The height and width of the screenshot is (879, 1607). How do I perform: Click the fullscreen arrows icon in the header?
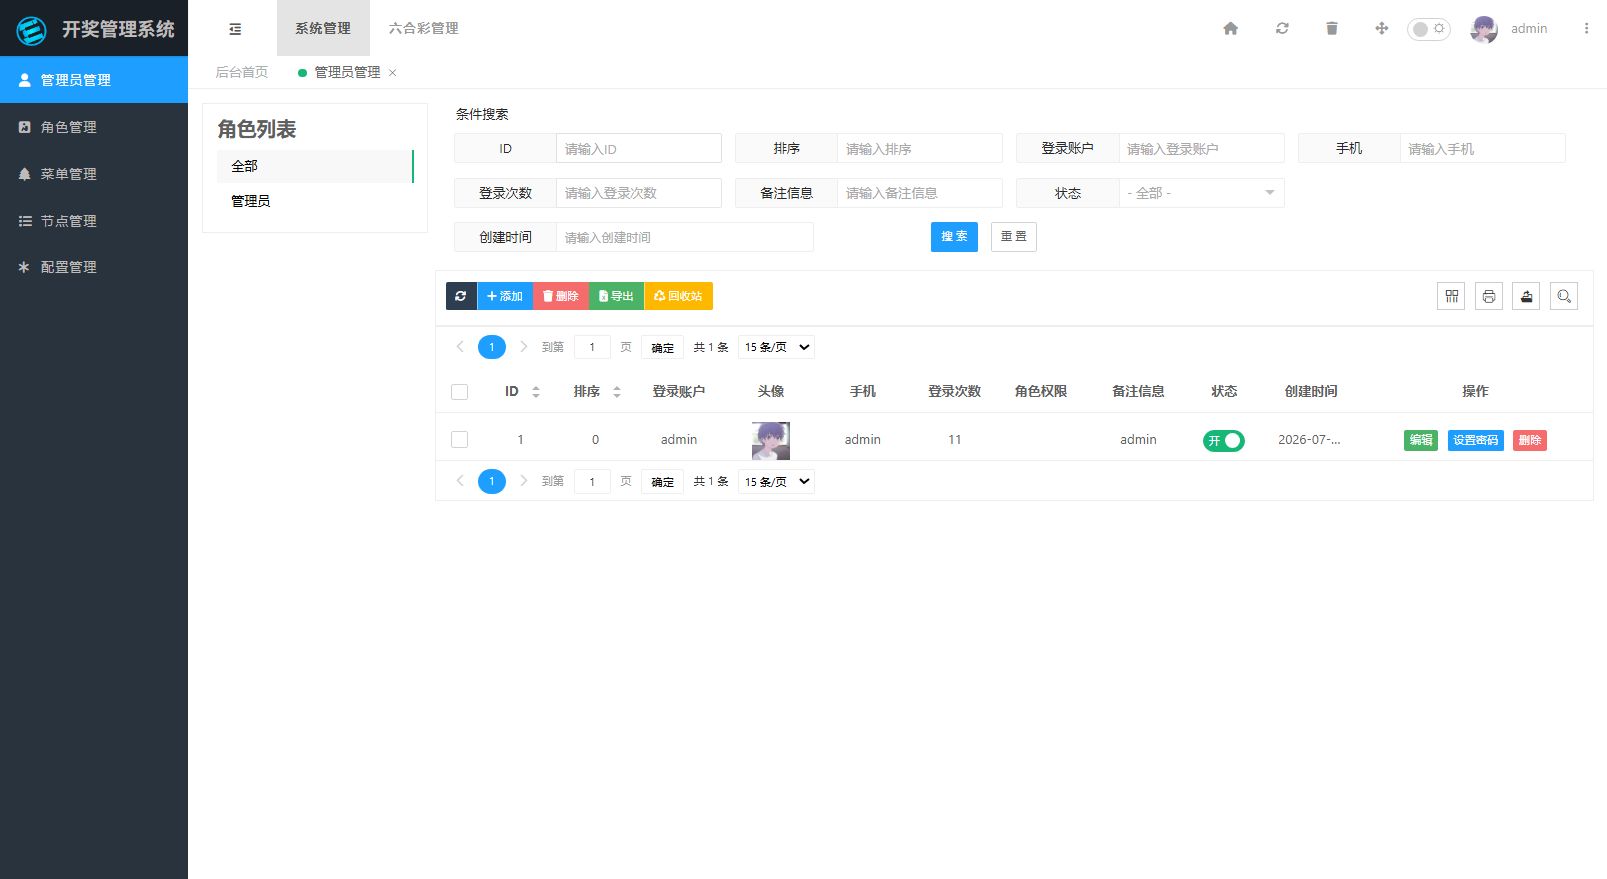pyautogui.click(x=1382, y=28)
